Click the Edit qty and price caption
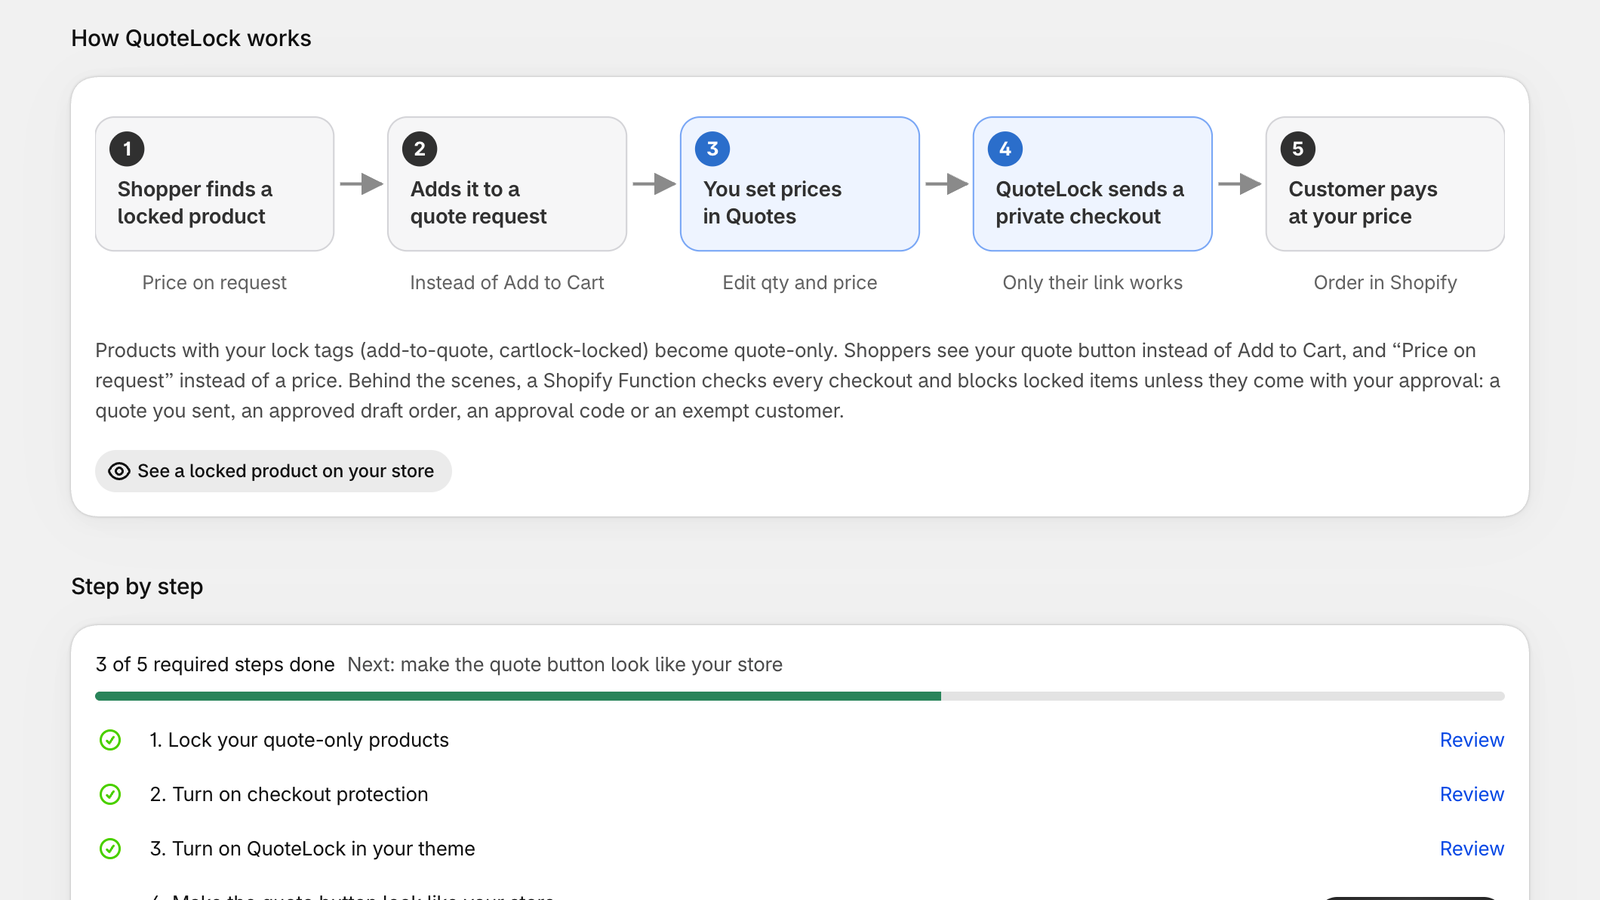 click(x=800, y=283)
